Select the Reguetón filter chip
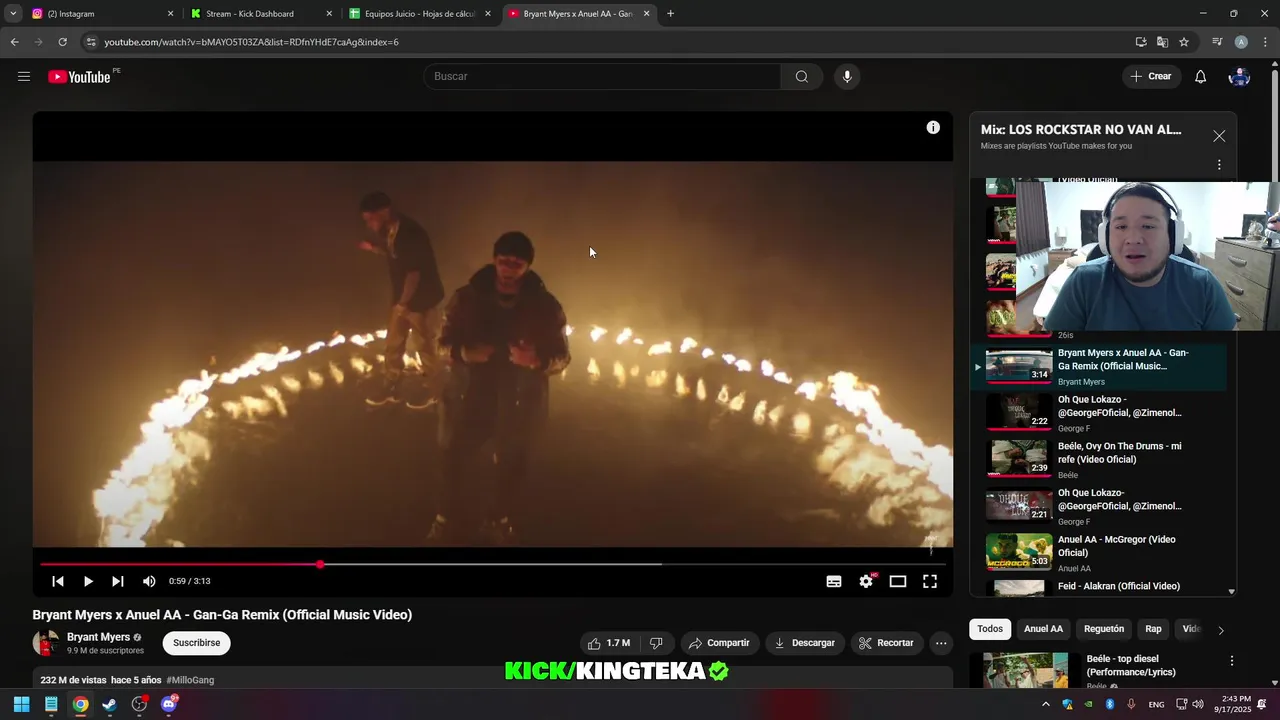 [x=1104, y=629]
